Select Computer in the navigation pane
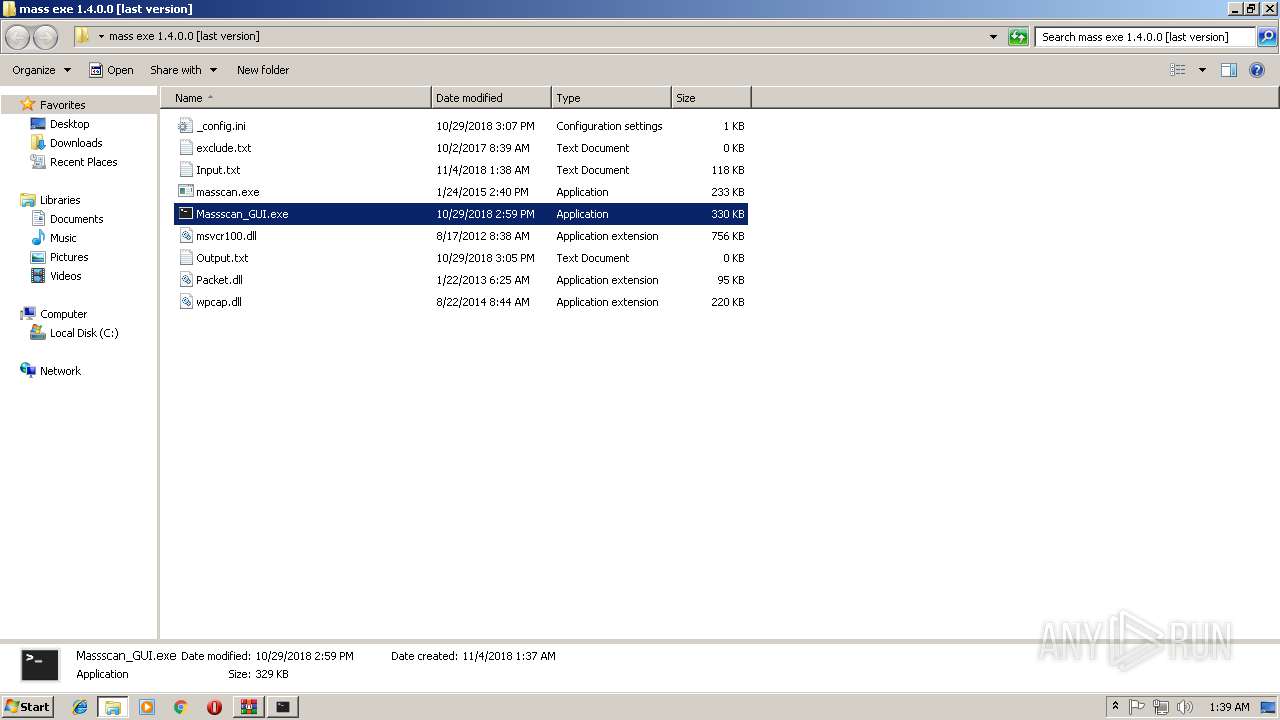The width and height of the screenshot is (1280, 720). click(63, 314)
